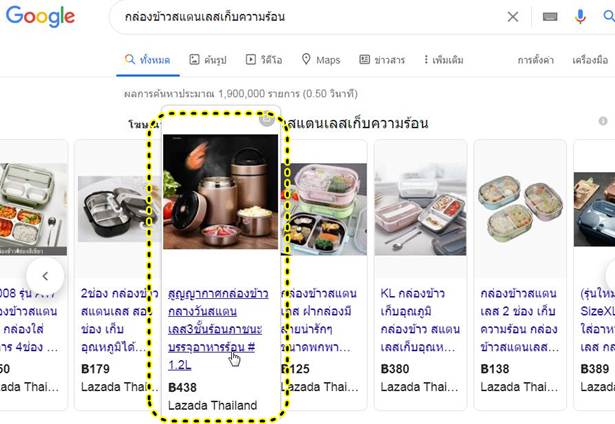Click the ads info icon
This screenshot has height=424, width=615.
tap(603, 121)
